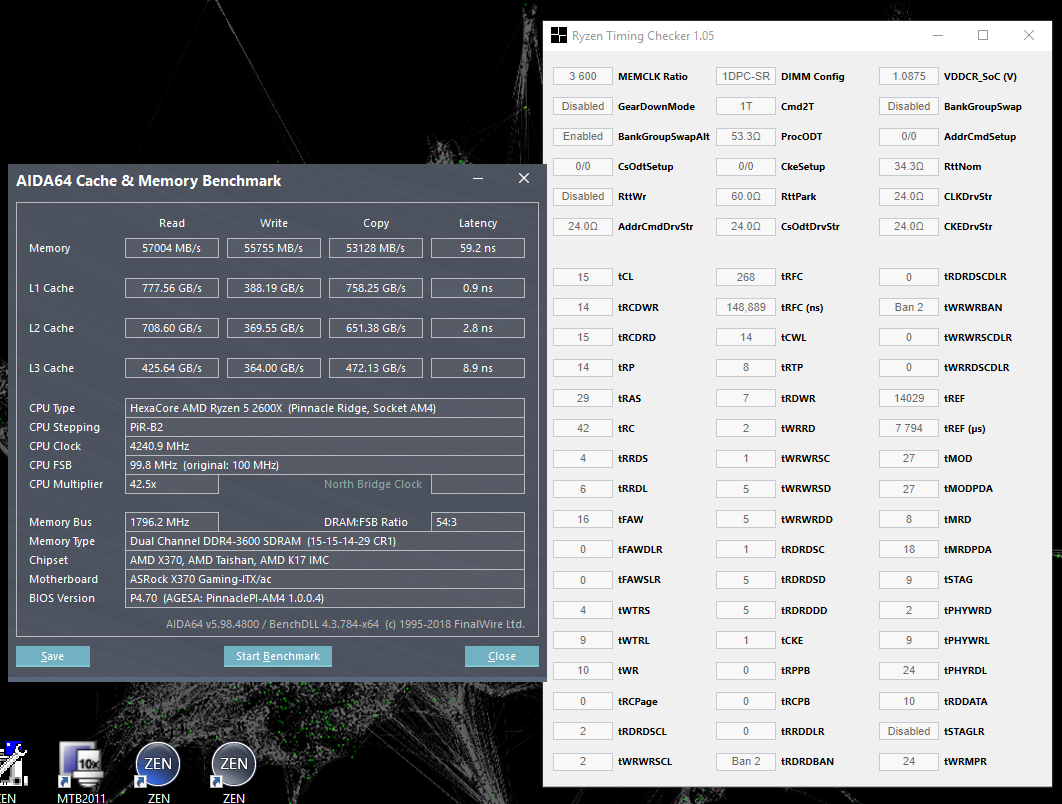Click the AIDA64 Cache & Memory Benchmark title

148,181
